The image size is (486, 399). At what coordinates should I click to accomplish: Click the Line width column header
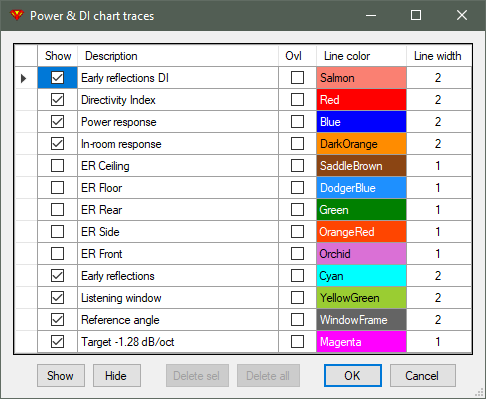(439, 56)
